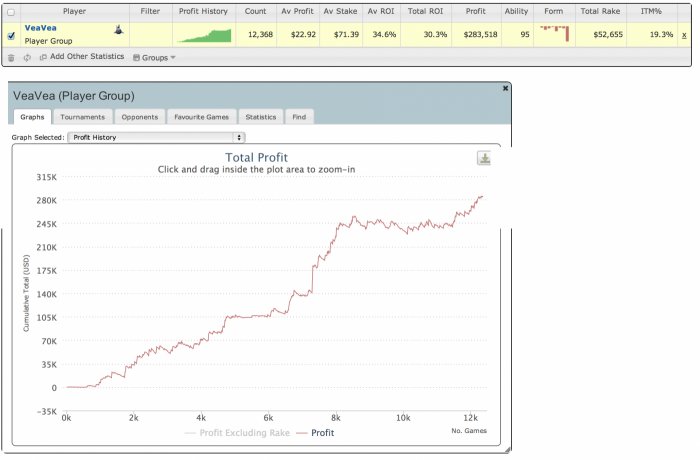Click the $71.39 average stake cell
This screenshot has width=700, height=460.
tap(346, 35)
